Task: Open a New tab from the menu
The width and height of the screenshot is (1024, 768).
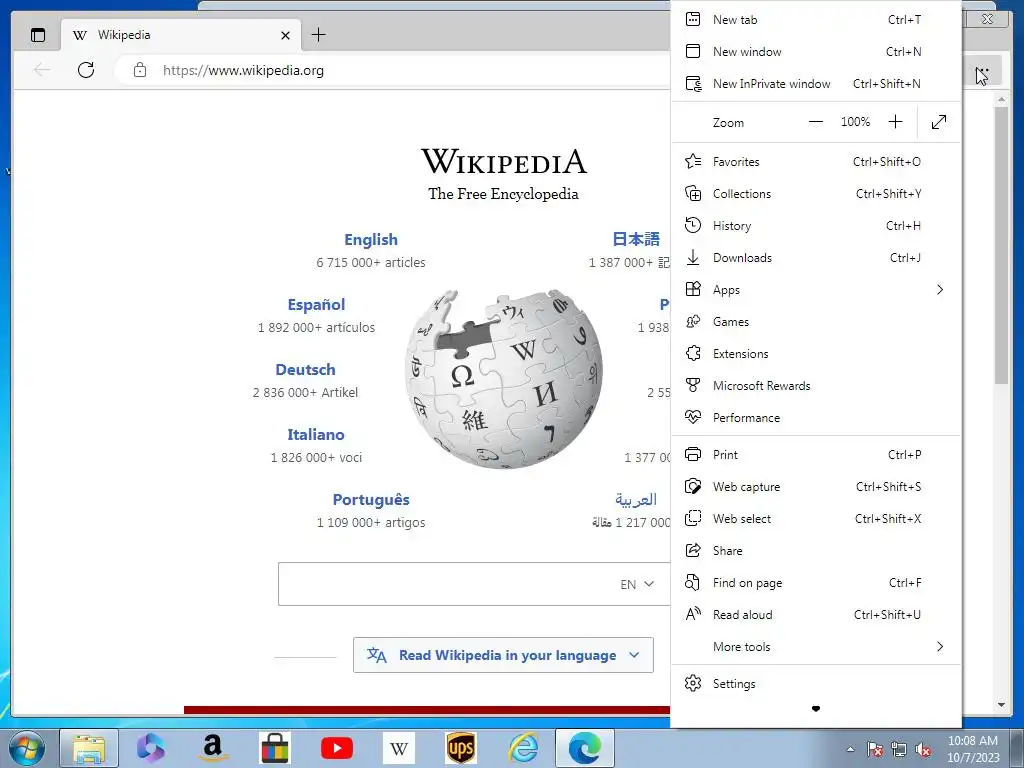Action: (816, 20)
